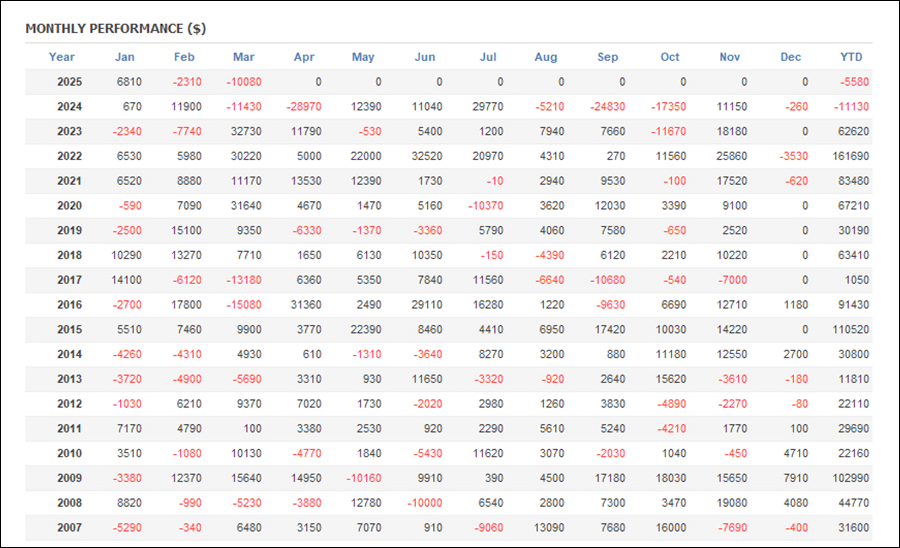Click the MONTHLY PERFORMANCE ($) title
900x548 pixels.
115,29
